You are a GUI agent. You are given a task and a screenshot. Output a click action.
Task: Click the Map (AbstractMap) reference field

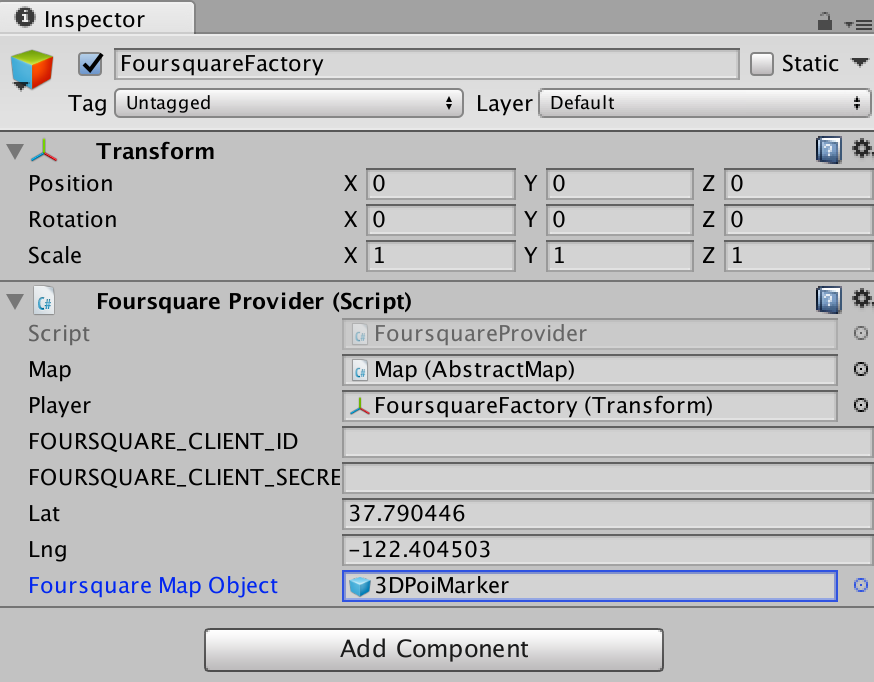pyautogui.click(x=590, y=369)
